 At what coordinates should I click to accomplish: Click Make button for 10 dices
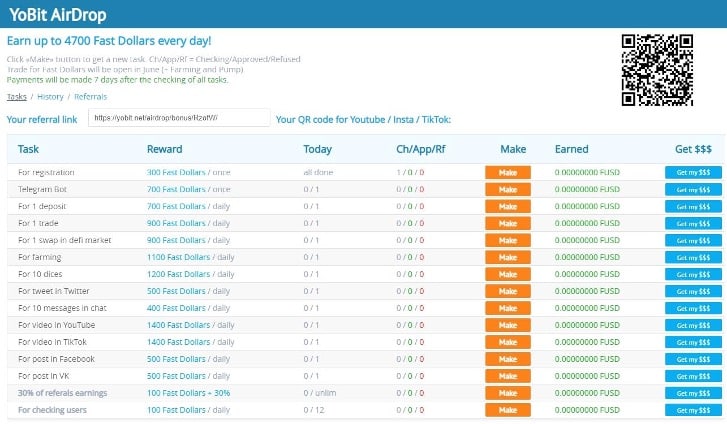508,274
